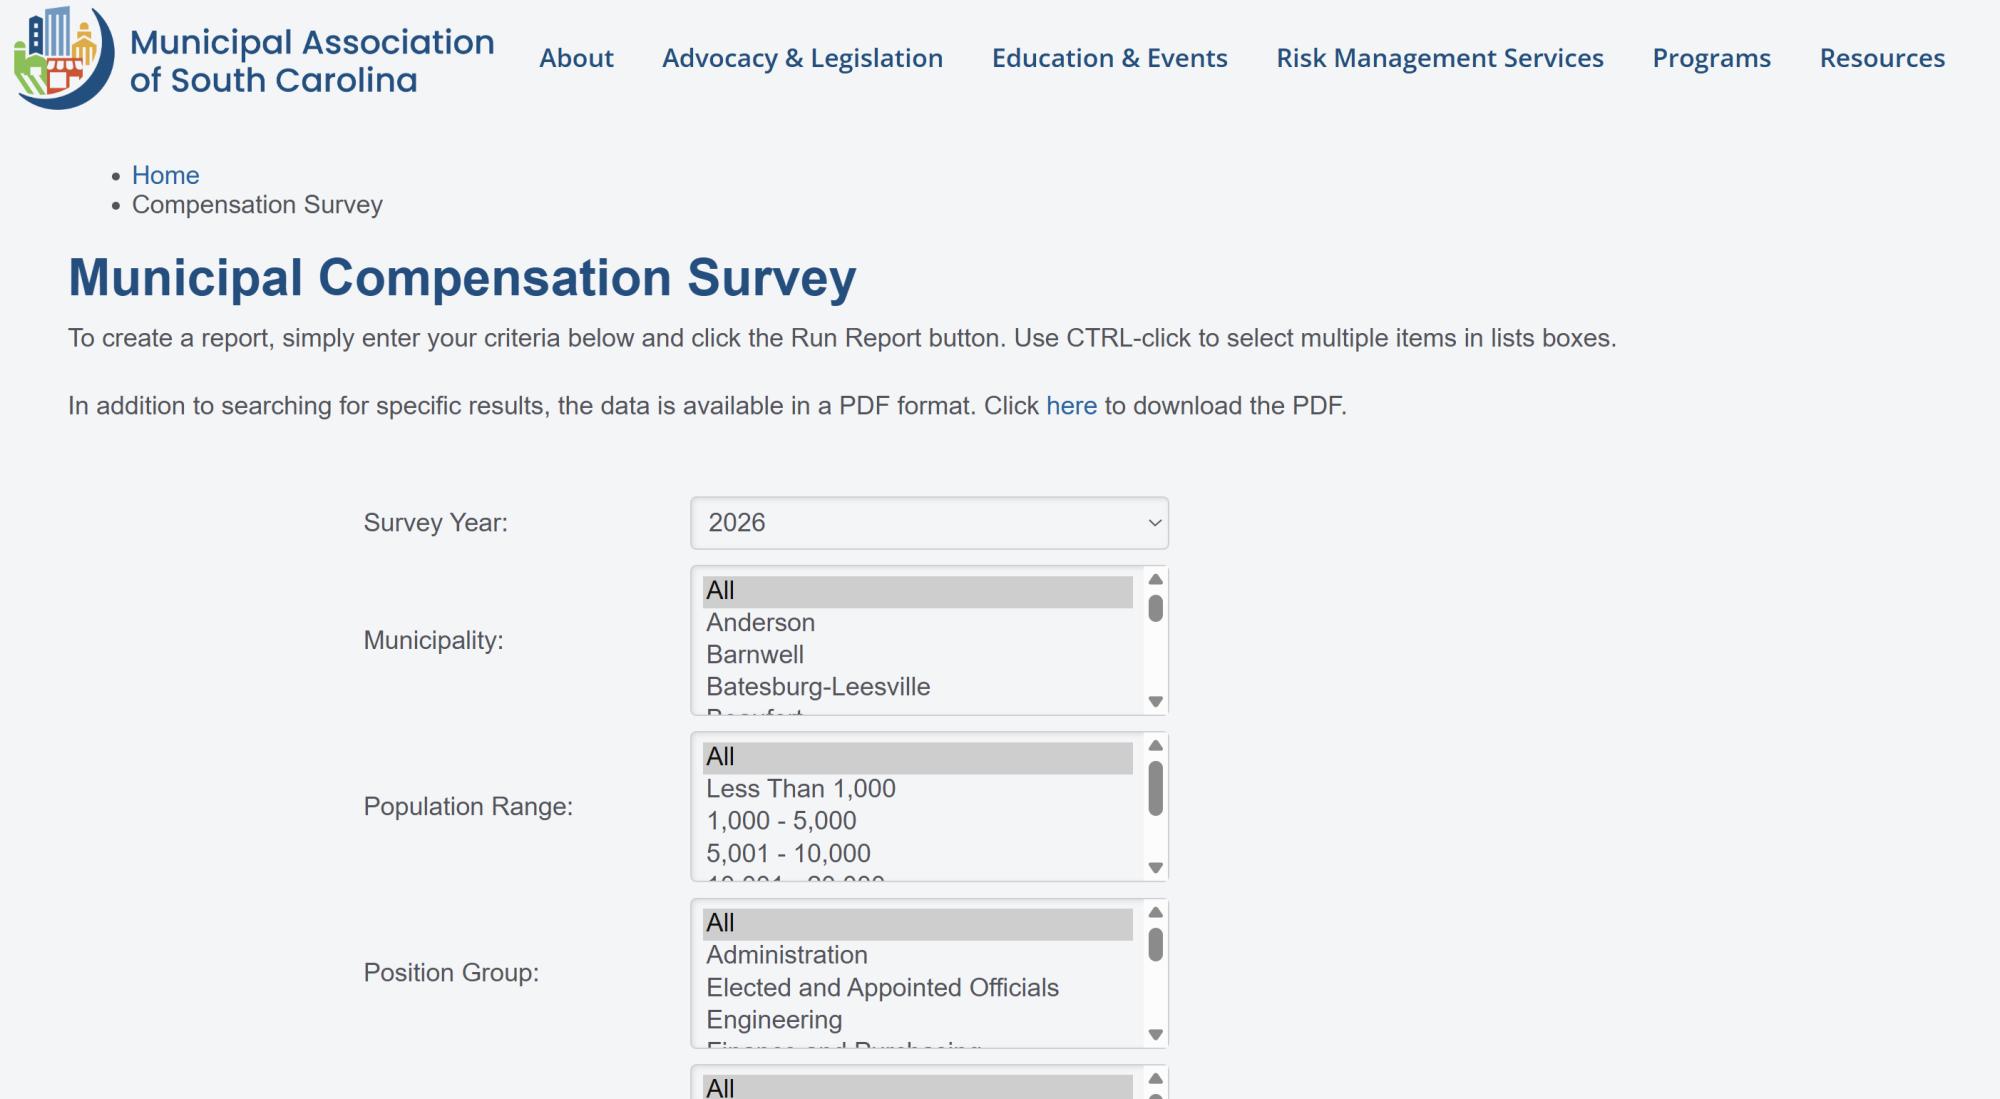
Task: Click Population Range scroll down arrow
Action: [1155, 868]
